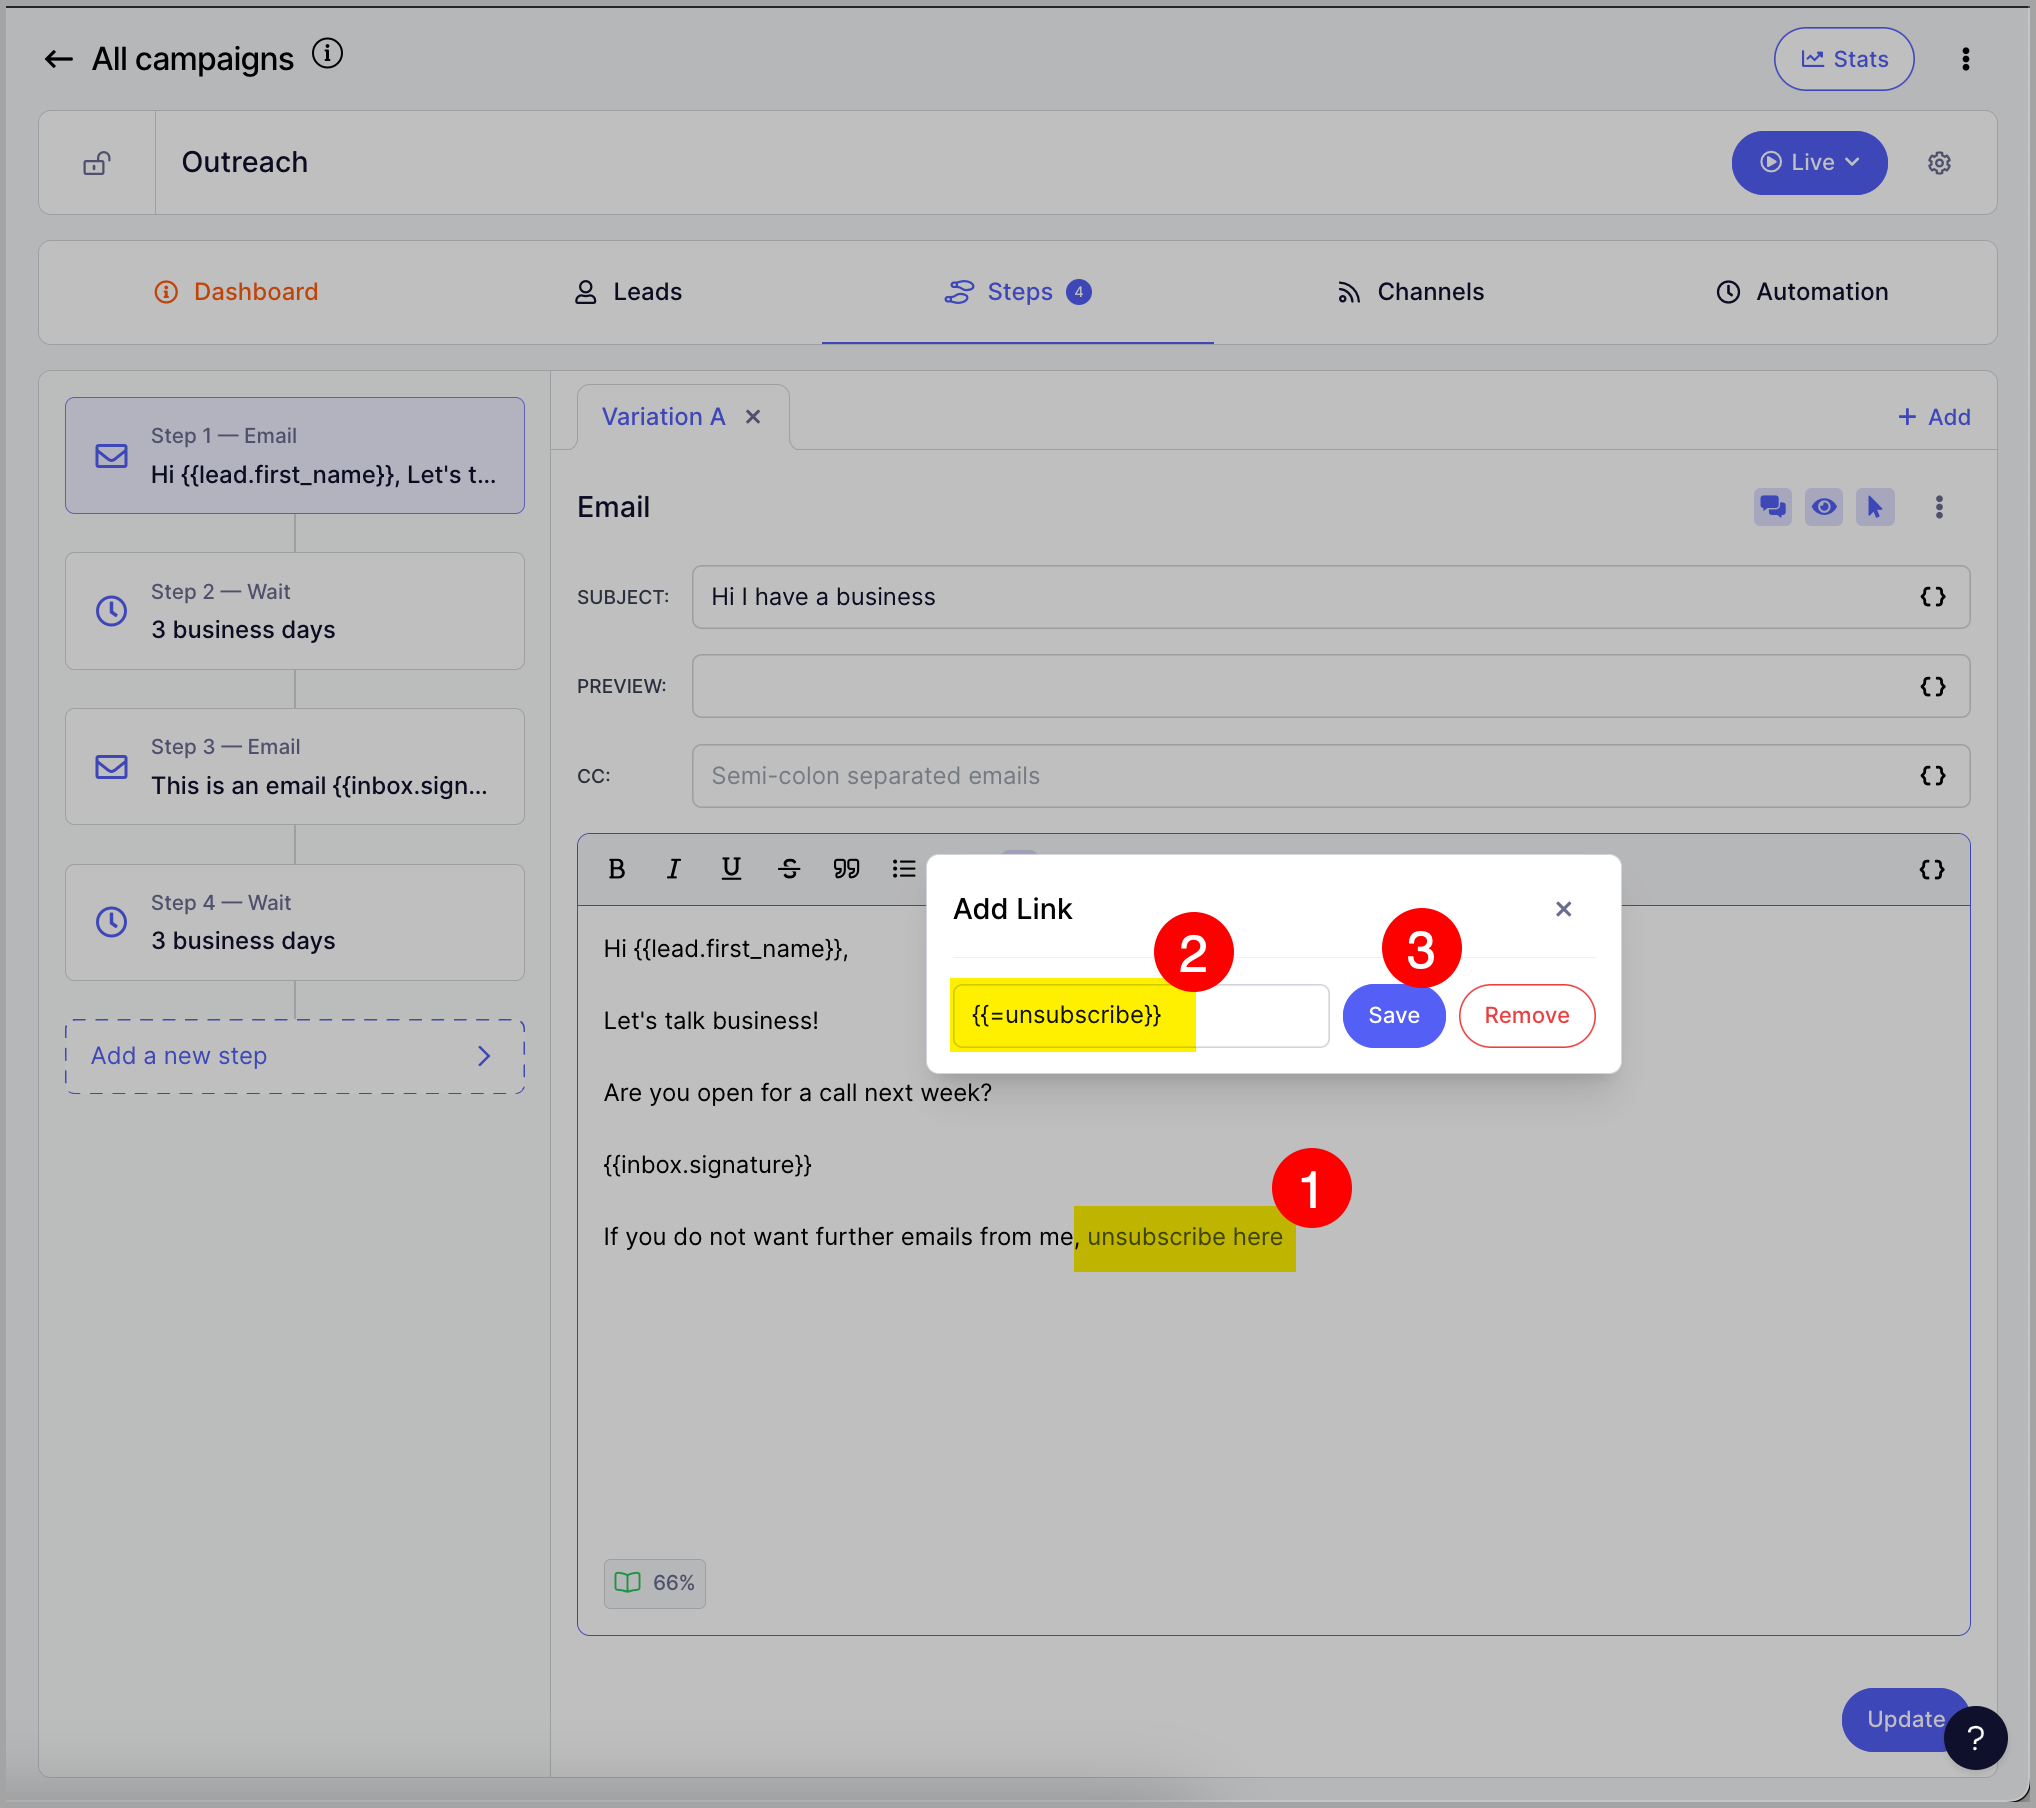The image size is (2036, 1808).
Task: Click the Steps count badge 4
Action: point(1079,292)
